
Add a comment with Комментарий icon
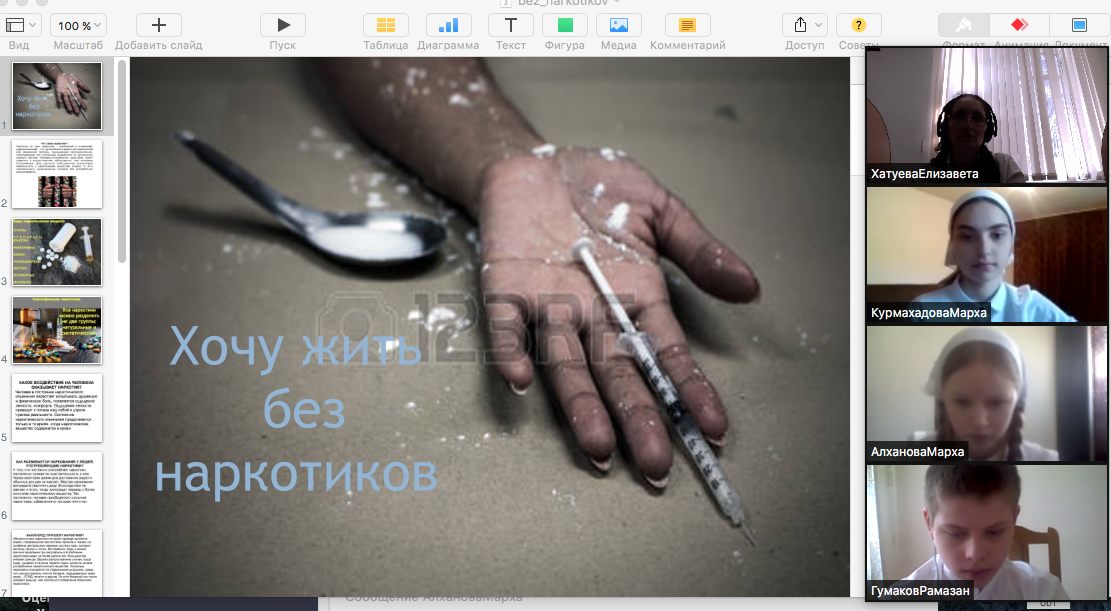(x=687, y=25)
